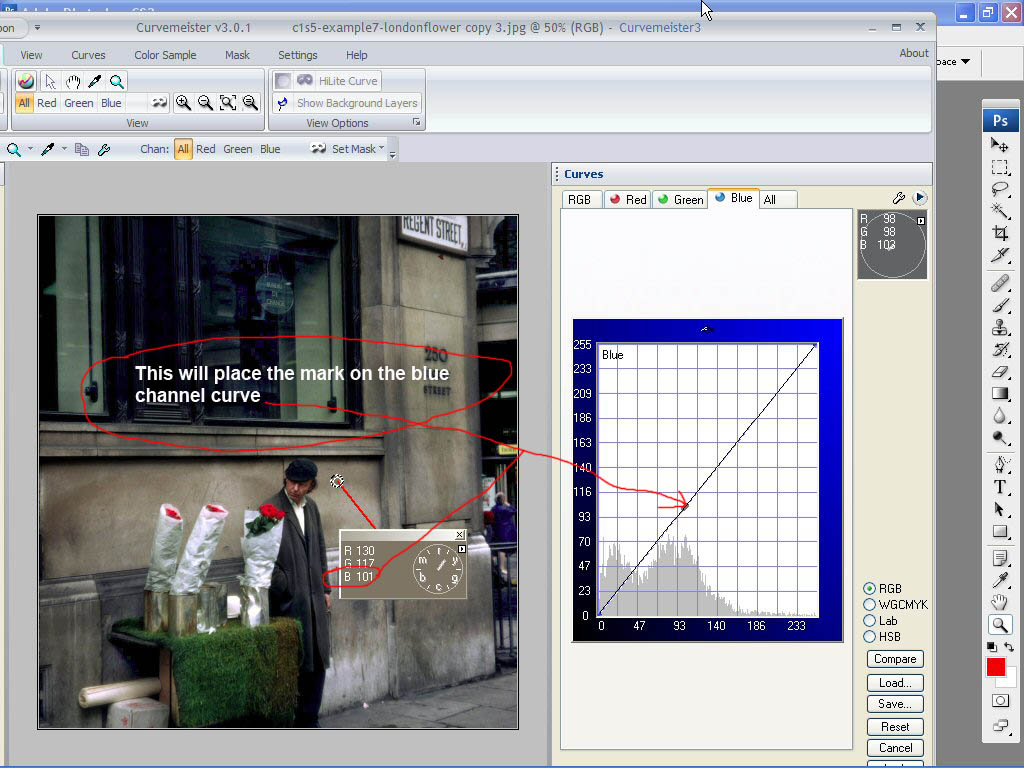Click the Compare button
This screenshot has height=768, width=1024.
[895, 659]
